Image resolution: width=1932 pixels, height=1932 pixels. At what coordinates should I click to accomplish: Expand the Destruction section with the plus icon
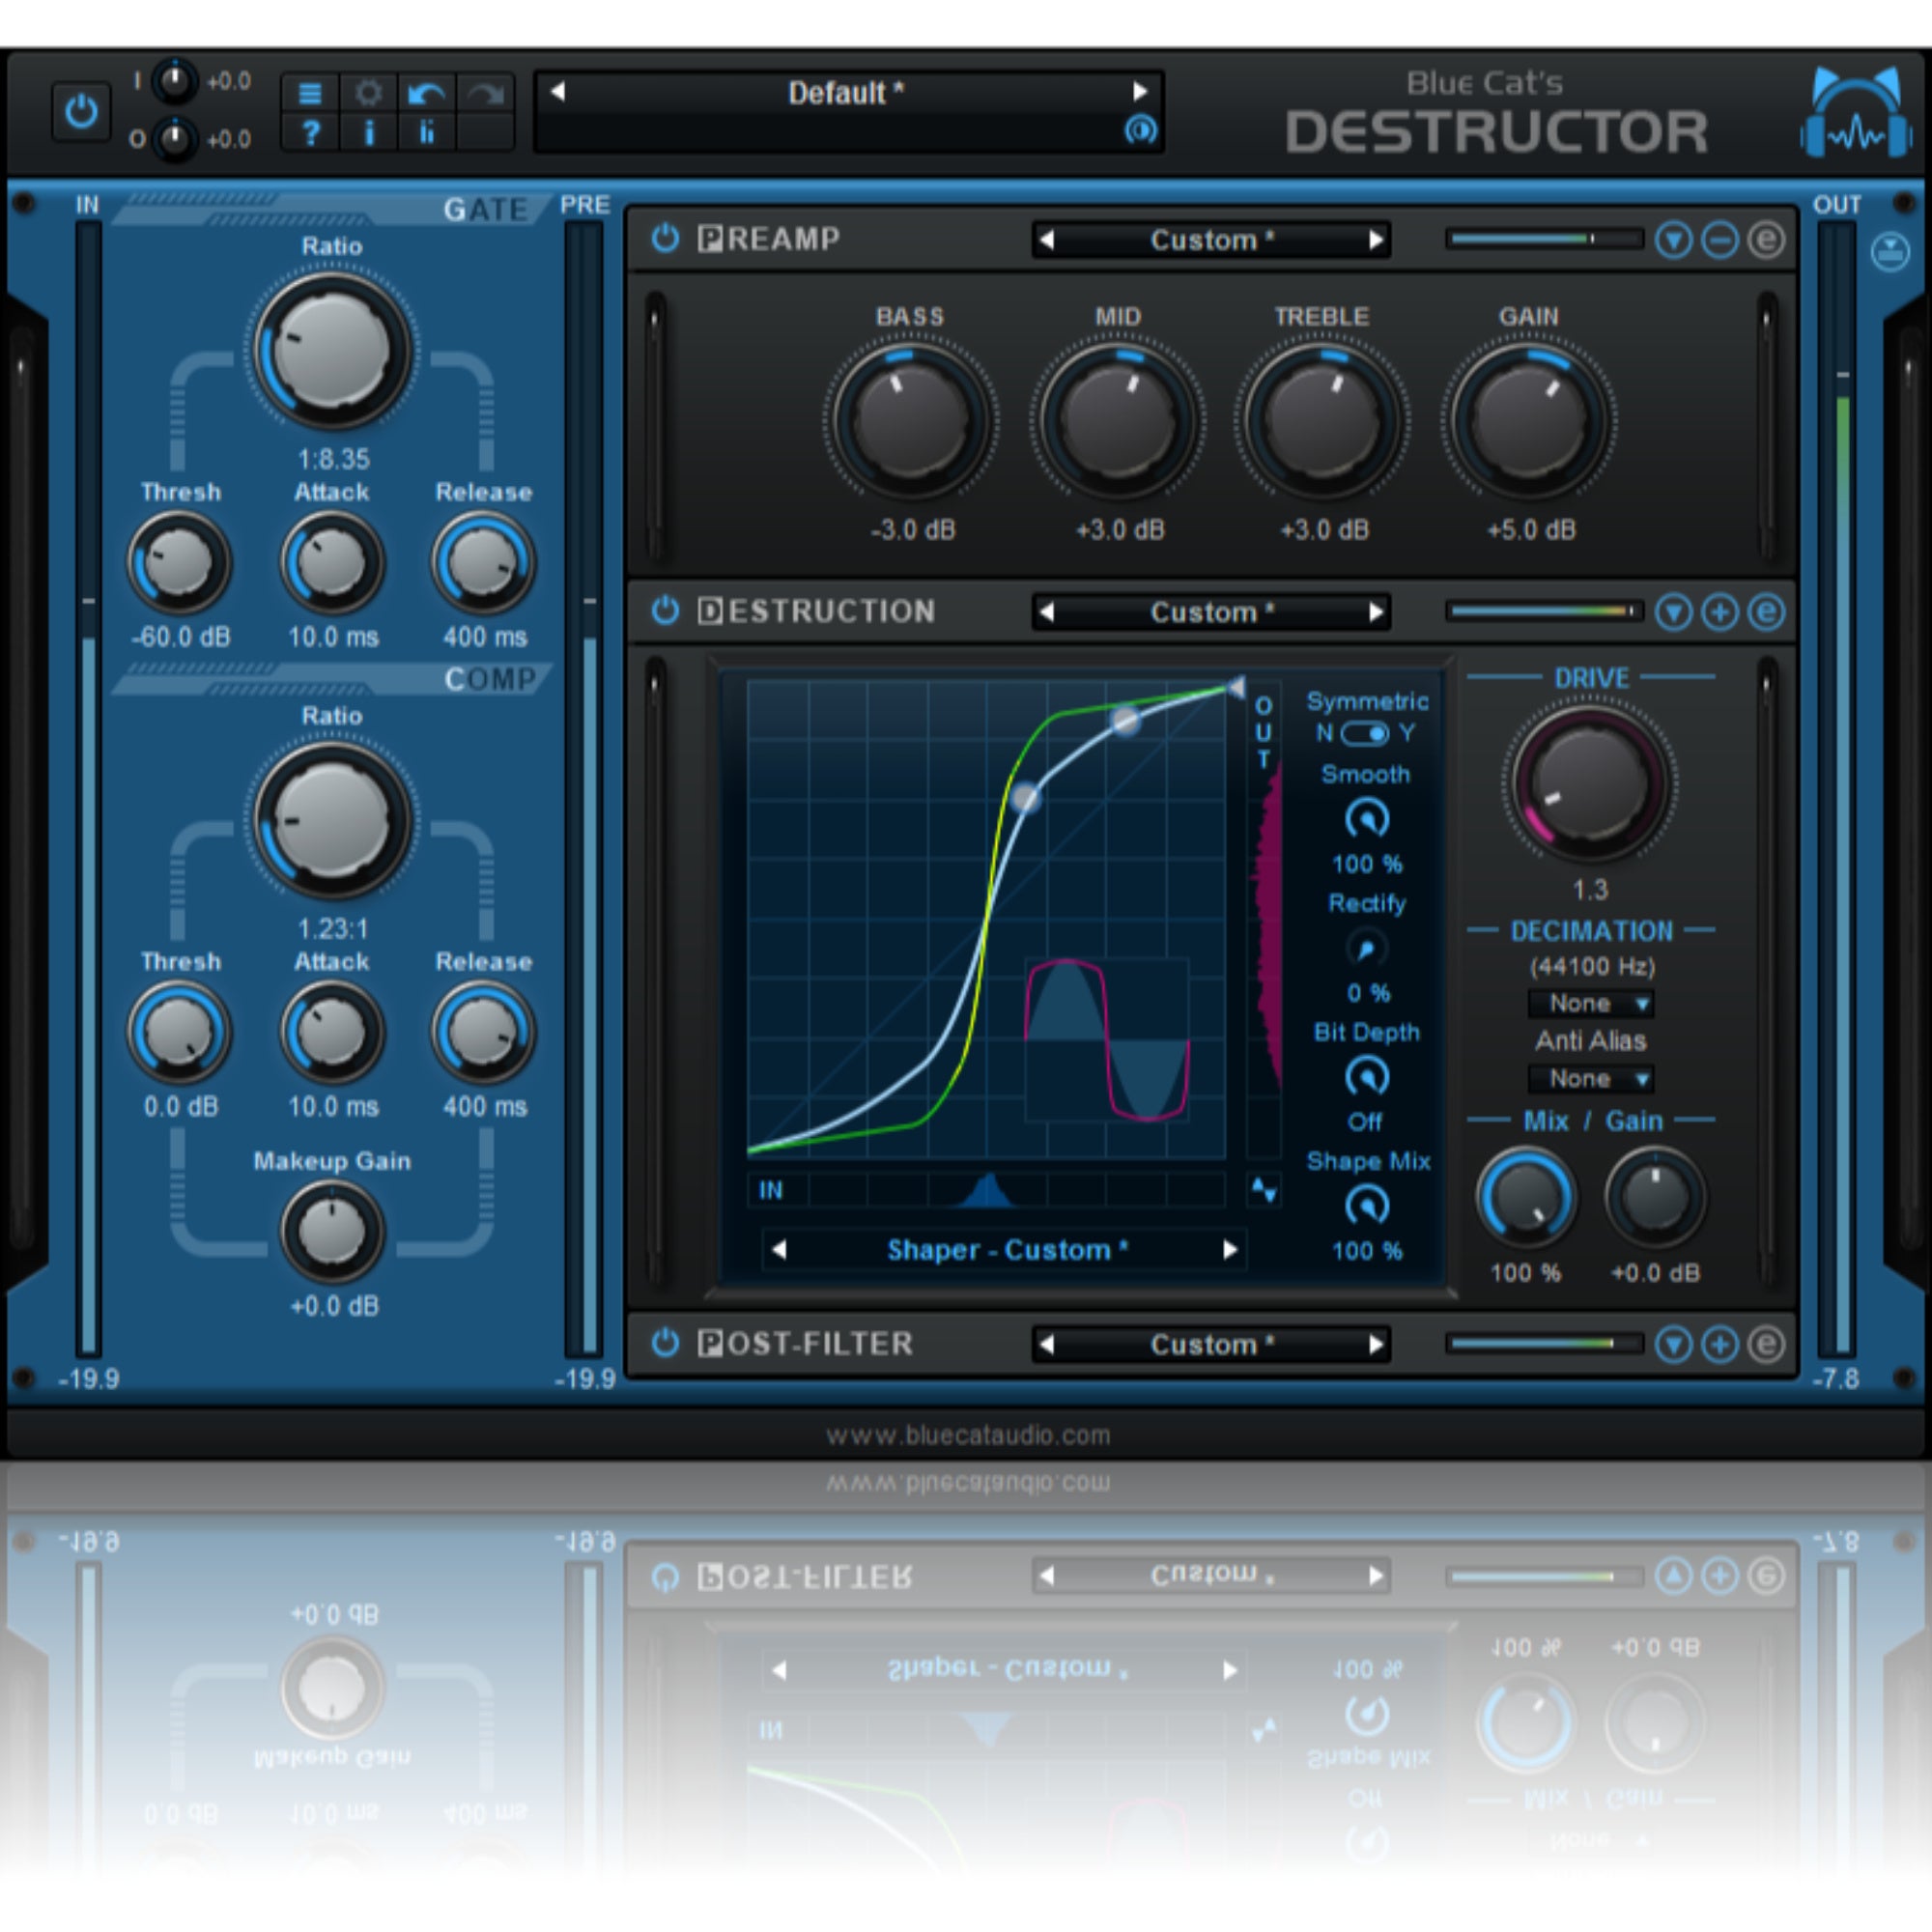click(x=1720, y=612)
